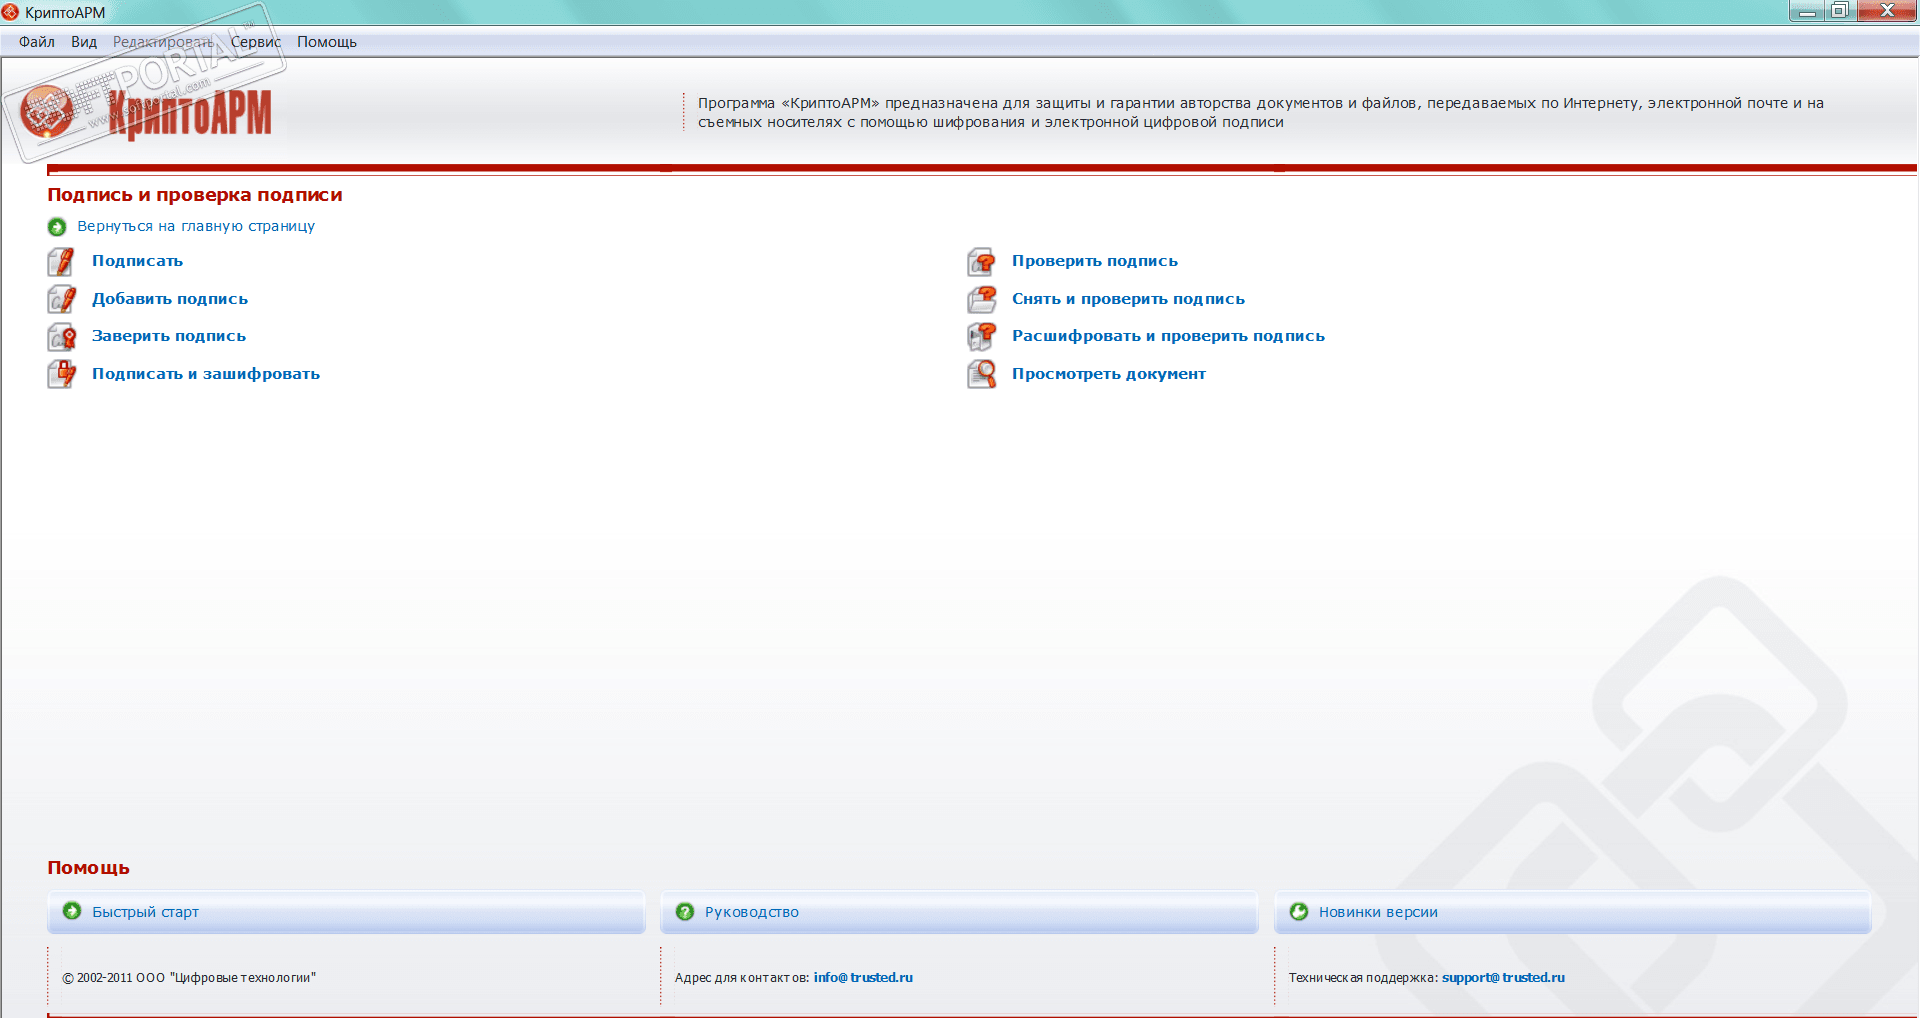Click the green icon in Новинки версии
The height and width of the screenshot is (1018, 1920).
tap(1299, 911)
